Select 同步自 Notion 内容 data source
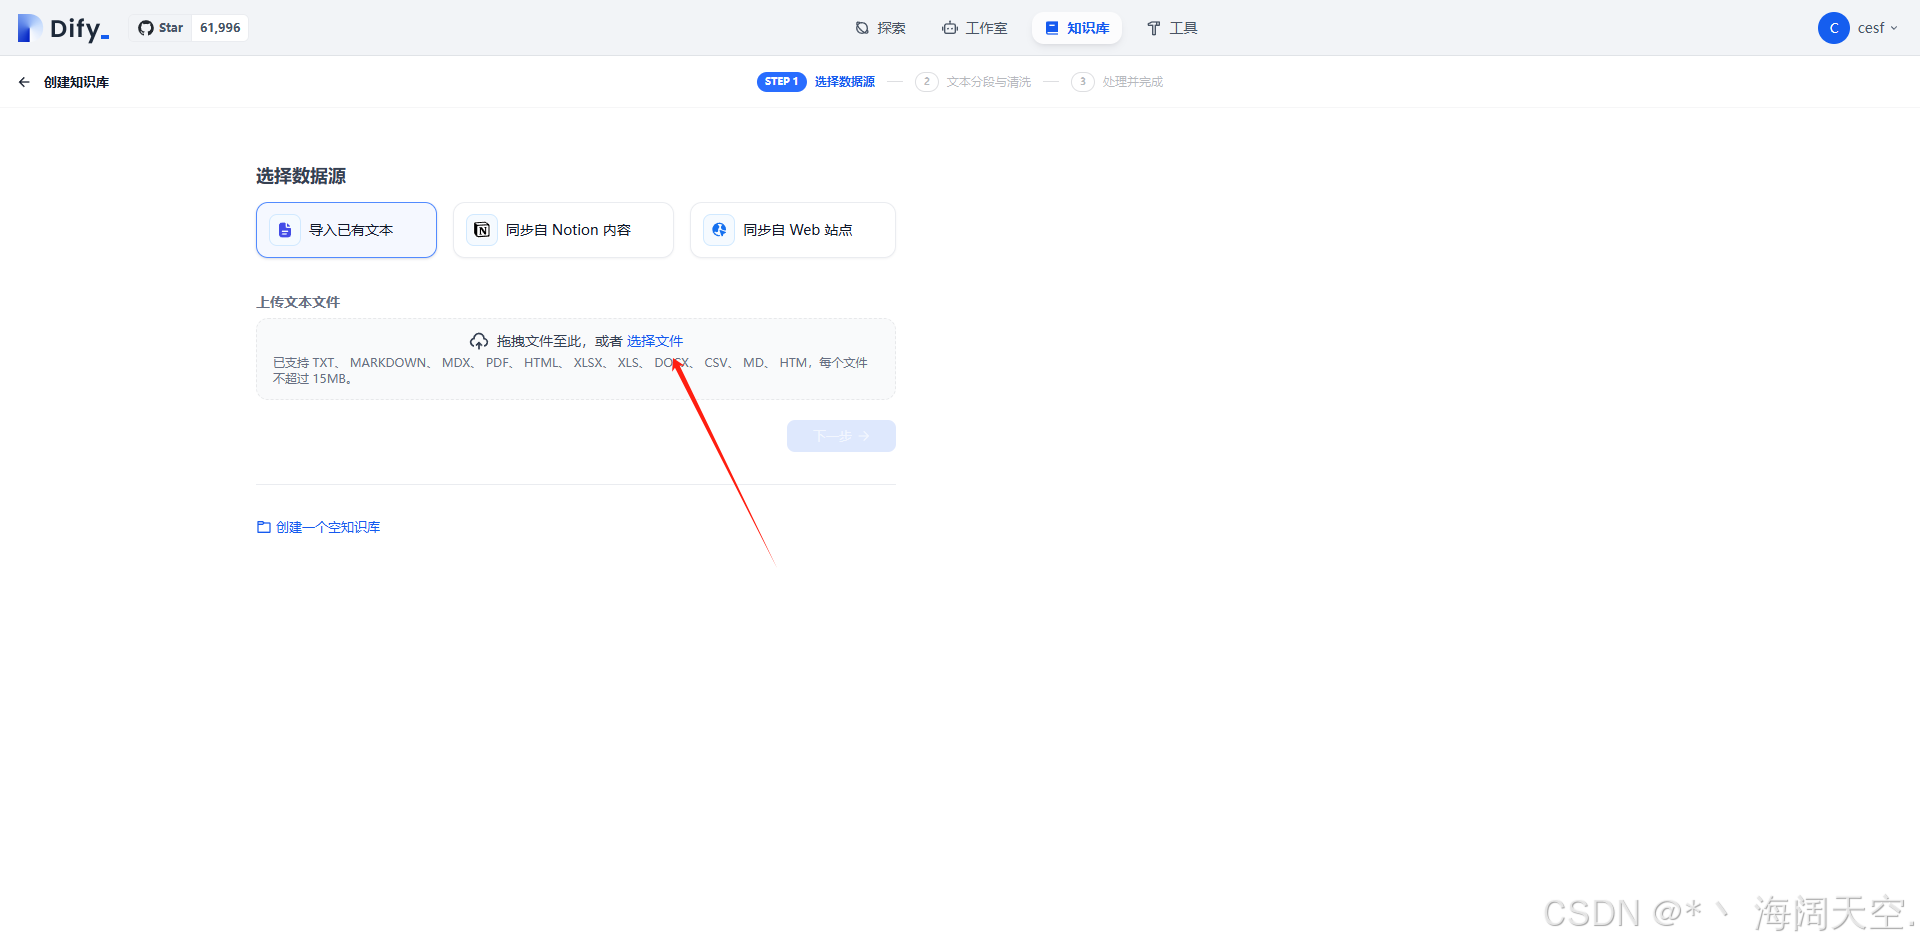Viewport: 1920px width, 945px height. (x=563, y=230)
